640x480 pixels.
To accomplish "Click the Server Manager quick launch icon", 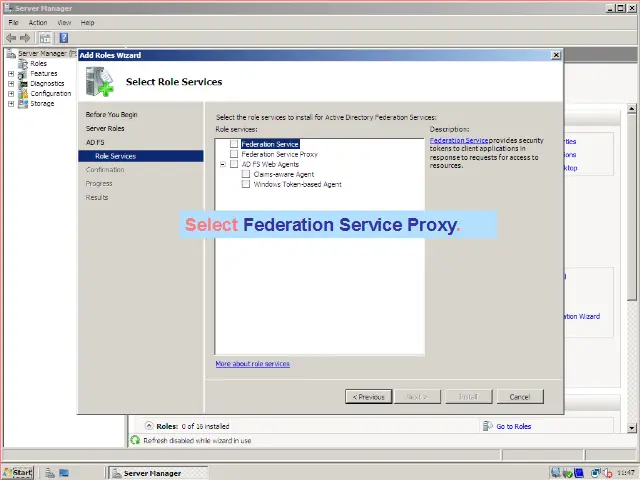I will tap(50, 473).
